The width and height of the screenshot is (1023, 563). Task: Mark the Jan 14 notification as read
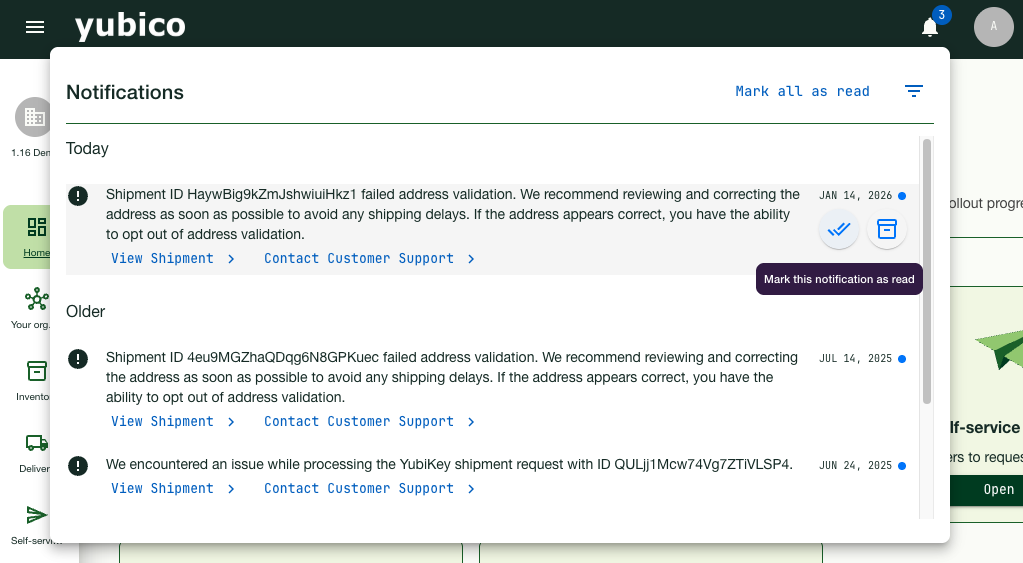point(839,229)
